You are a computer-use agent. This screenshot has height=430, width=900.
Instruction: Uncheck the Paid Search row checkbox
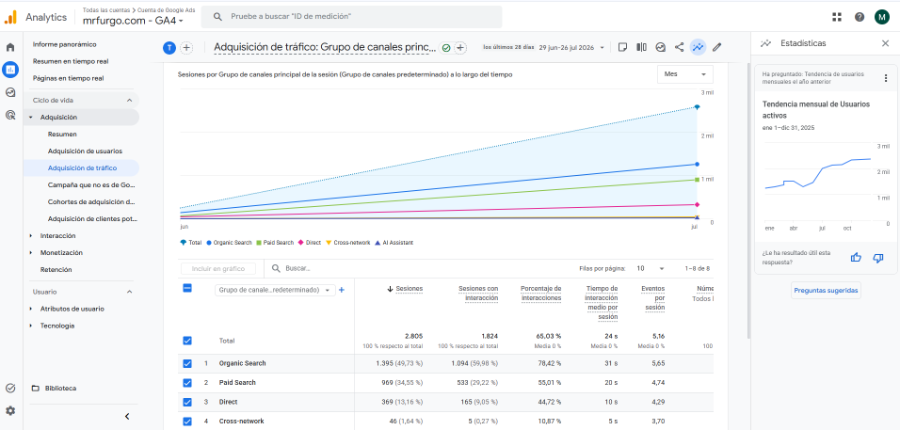pos(187,382)
